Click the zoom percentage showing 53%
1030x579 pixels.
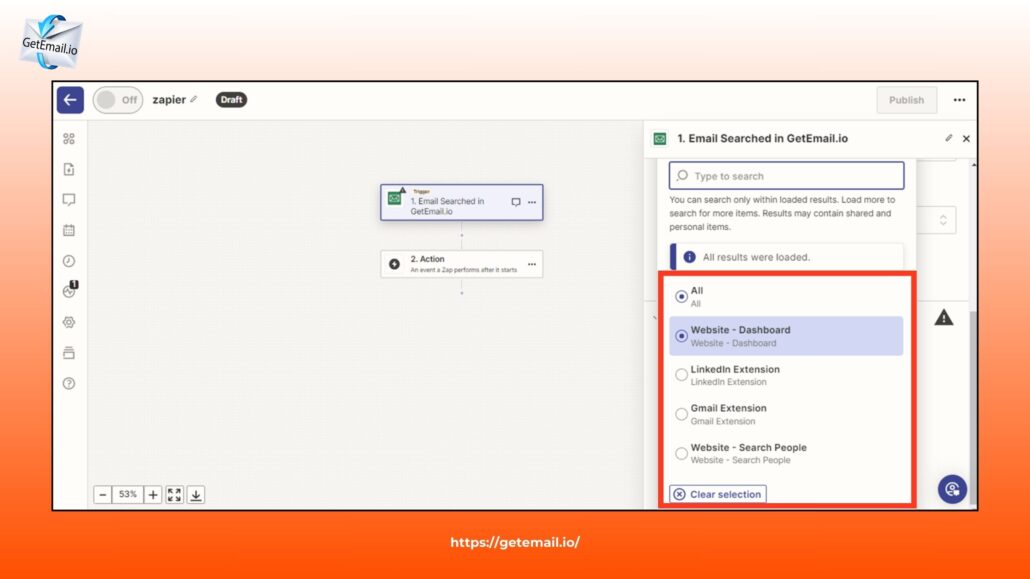coord(128,493)
